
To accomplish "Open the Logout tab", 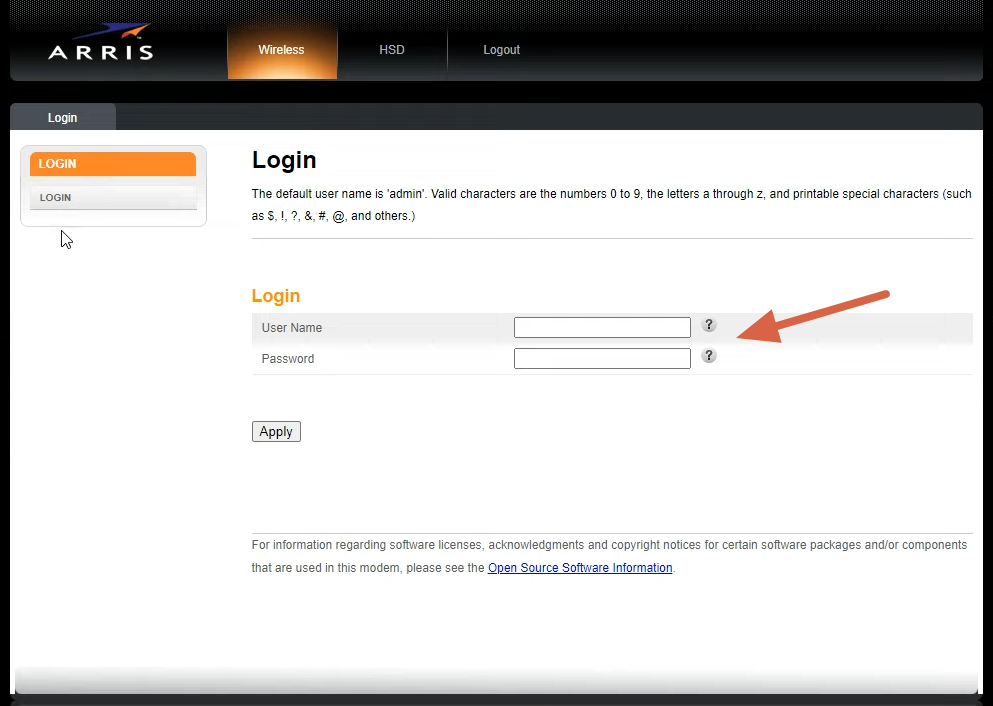I will tap(501, 49).
